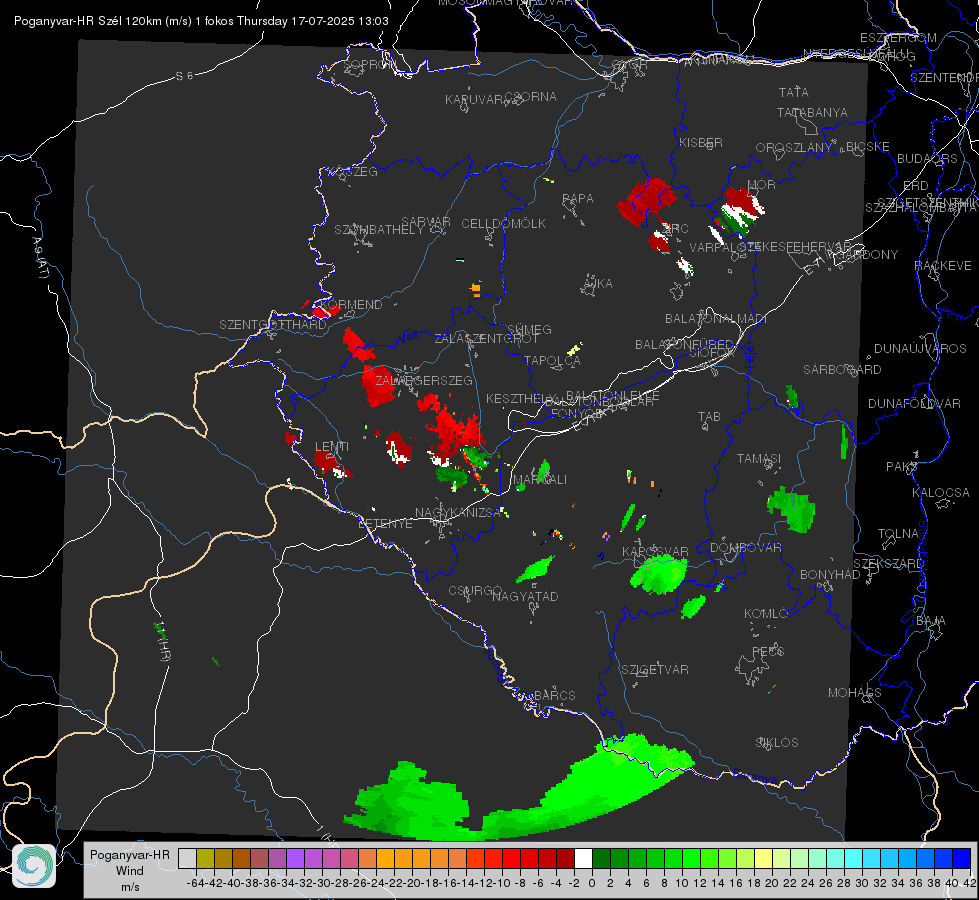Select the OROSZLANY label
The image size is (979, 900).
(x=794, y=148)
